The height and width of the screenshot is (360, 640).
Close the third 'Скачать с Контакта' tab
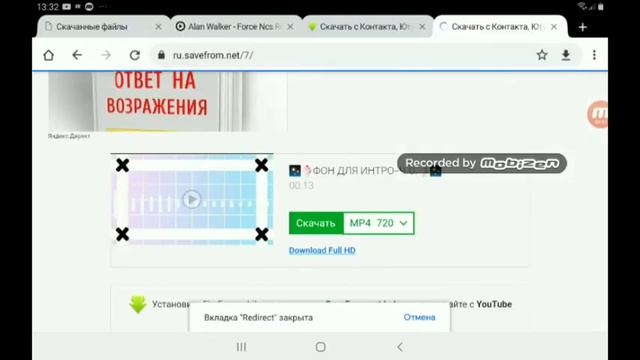coord(422,27)
